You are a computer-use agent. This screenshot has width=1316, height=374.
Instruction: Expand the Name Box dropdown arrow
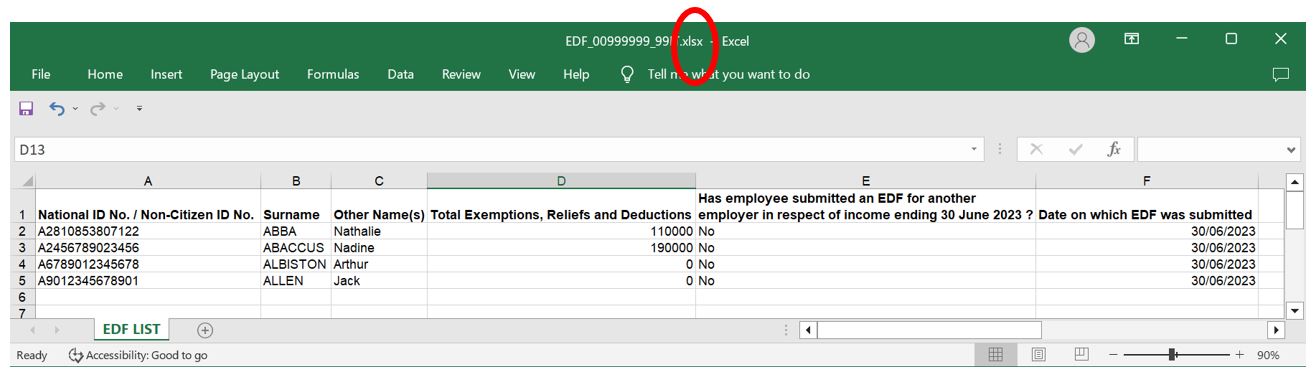[x=975, y=149]
